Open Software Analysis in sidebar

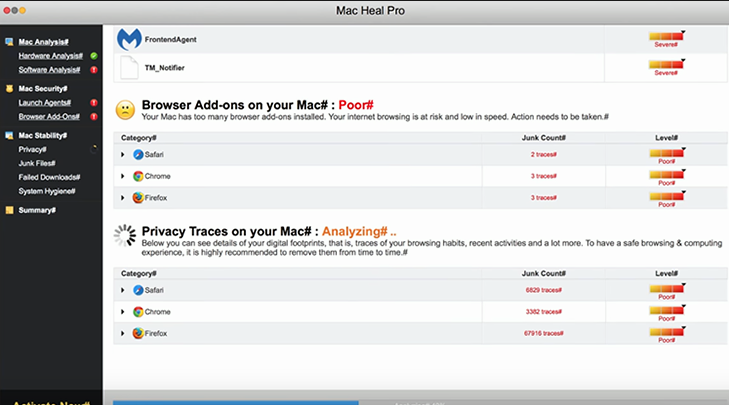tap(50, 70)
